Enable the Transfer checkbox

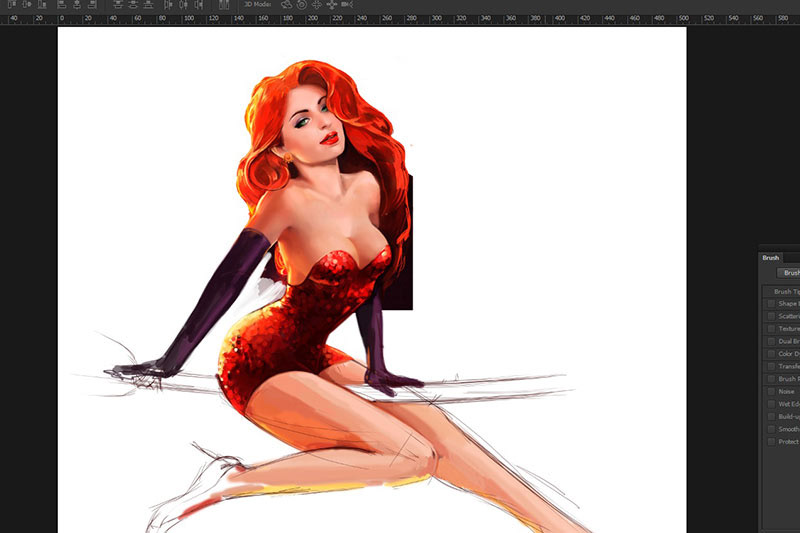coord(771,366)
